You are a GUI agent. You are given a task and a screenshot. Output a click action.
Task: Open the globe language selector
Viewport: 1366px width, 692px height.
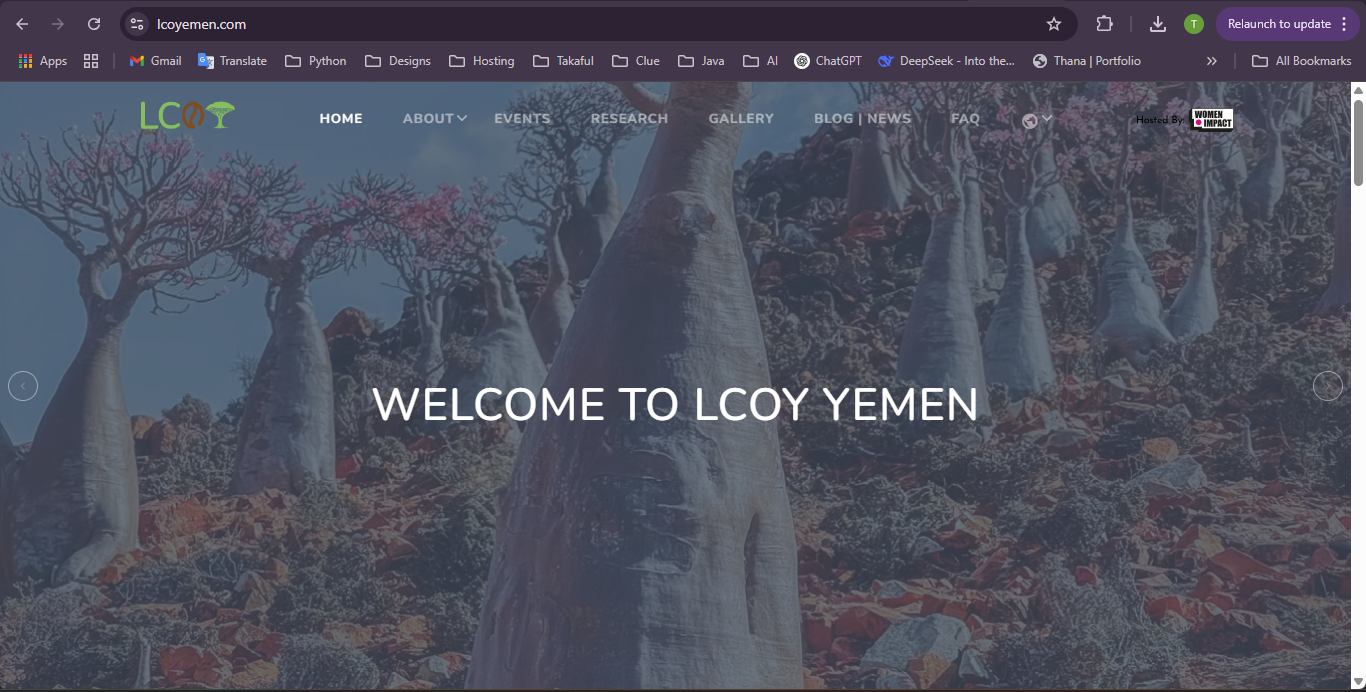pyautogui.click(x=1036, y=120)
